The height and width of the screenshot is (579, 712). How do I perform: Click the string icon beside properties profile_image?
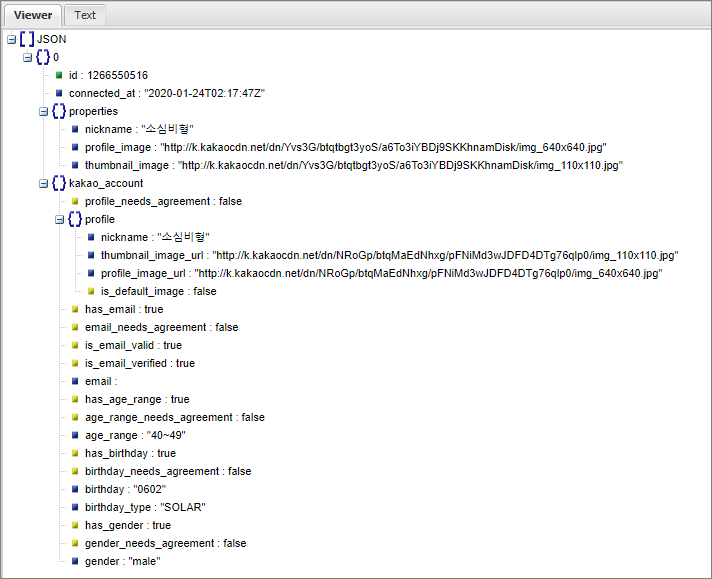pos(75,147)
